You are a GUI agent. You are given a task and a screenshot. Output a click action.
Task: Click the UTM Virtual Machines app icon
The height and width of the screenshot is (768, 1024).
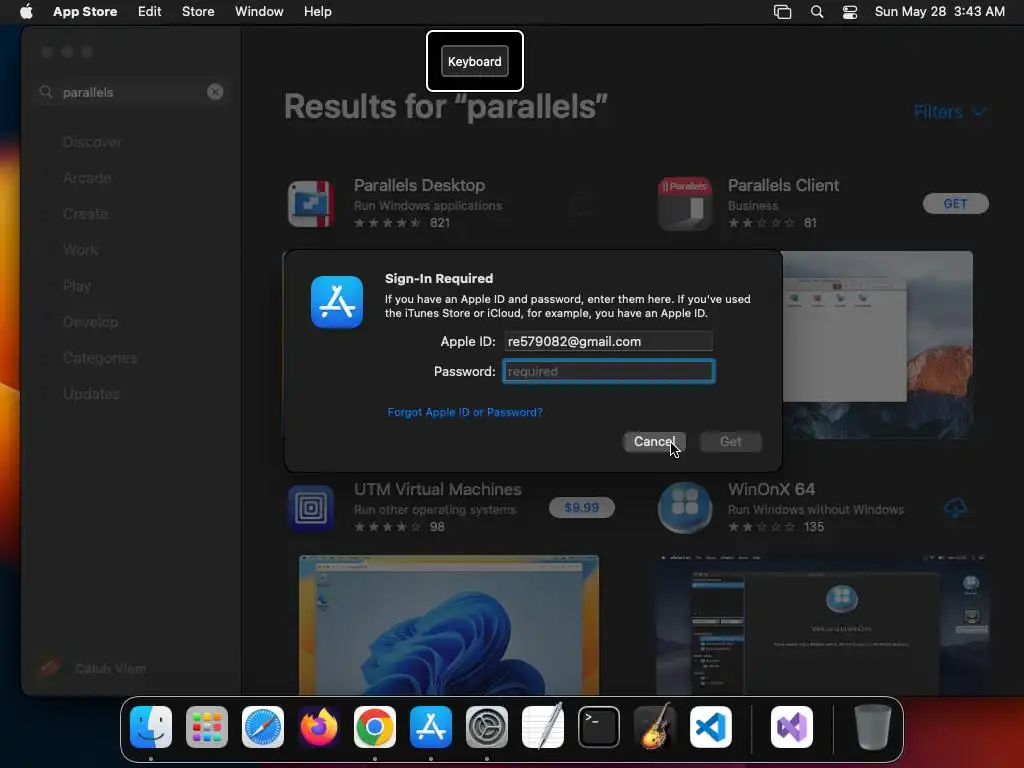(311, 508)
